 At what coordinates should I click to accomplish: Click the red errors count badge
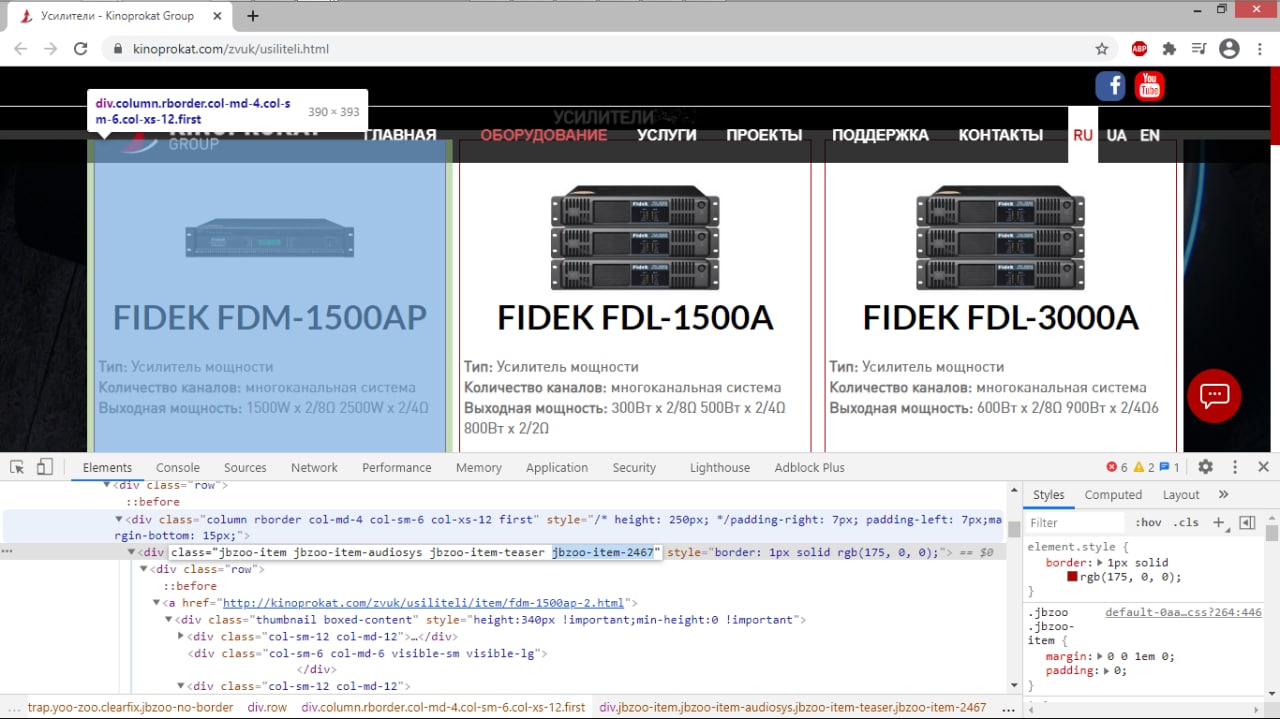pos(1117,467)
